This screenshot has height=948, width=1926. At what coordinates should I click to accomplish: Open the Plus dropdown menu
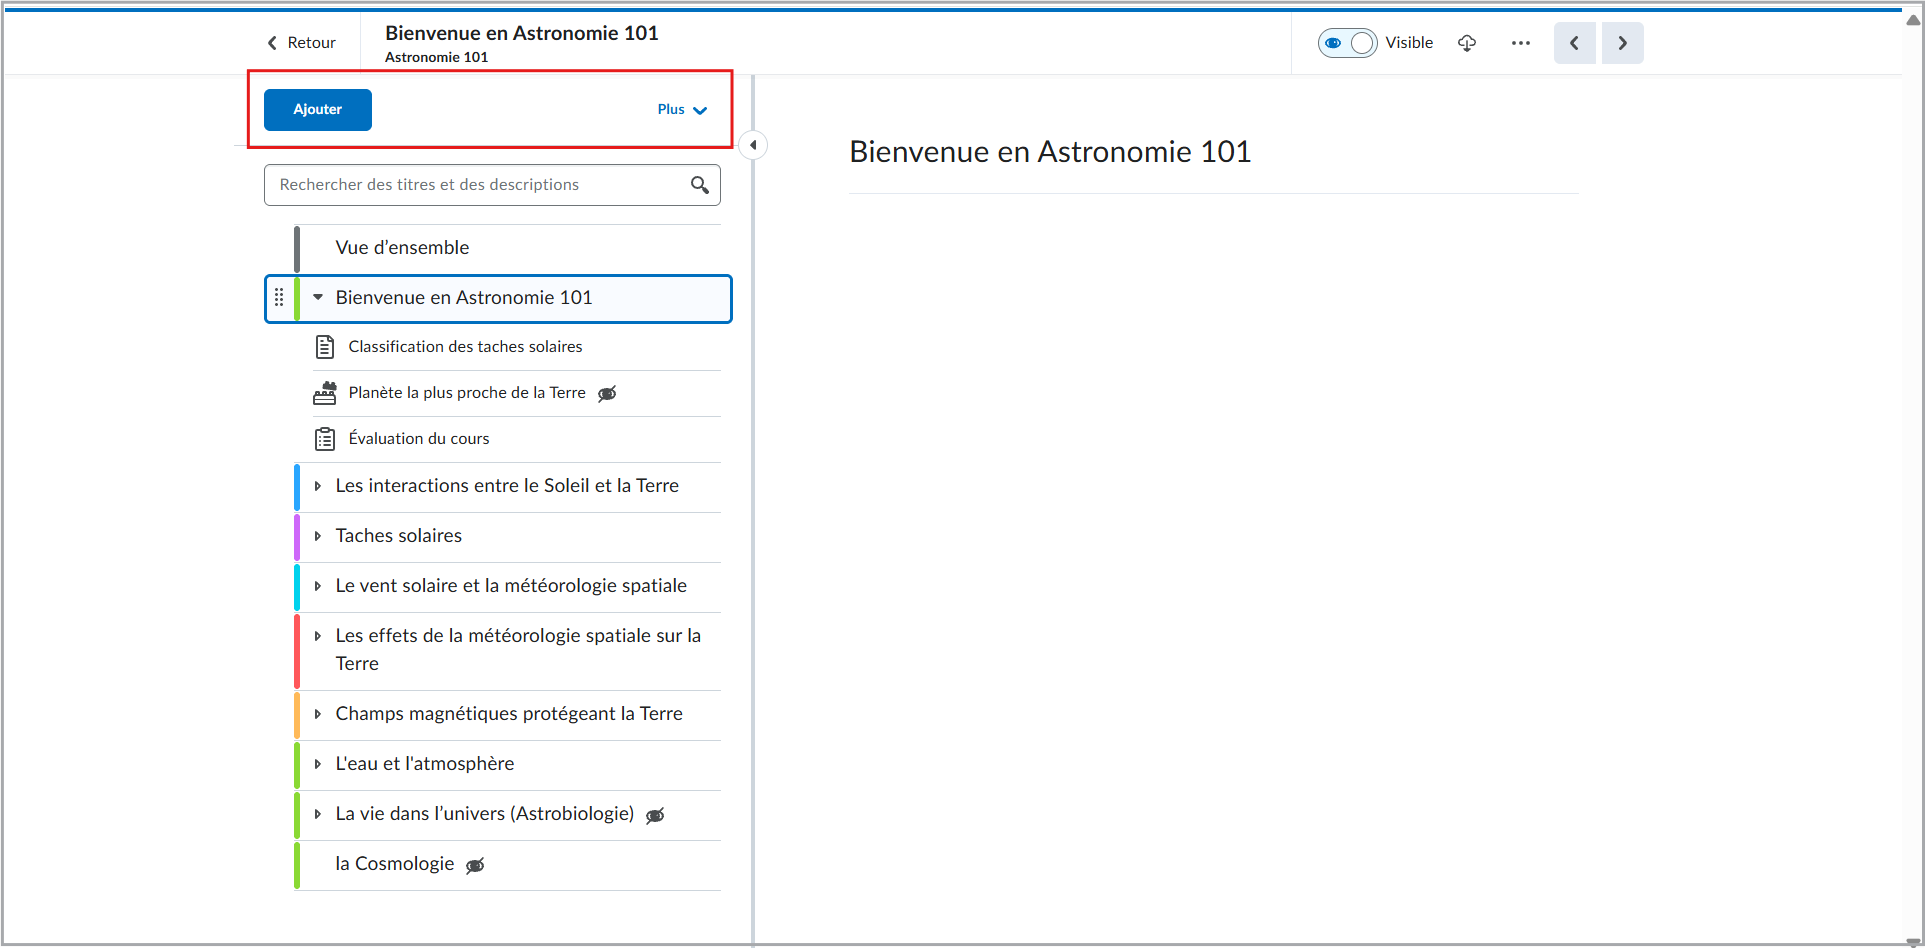pos(682,110)
